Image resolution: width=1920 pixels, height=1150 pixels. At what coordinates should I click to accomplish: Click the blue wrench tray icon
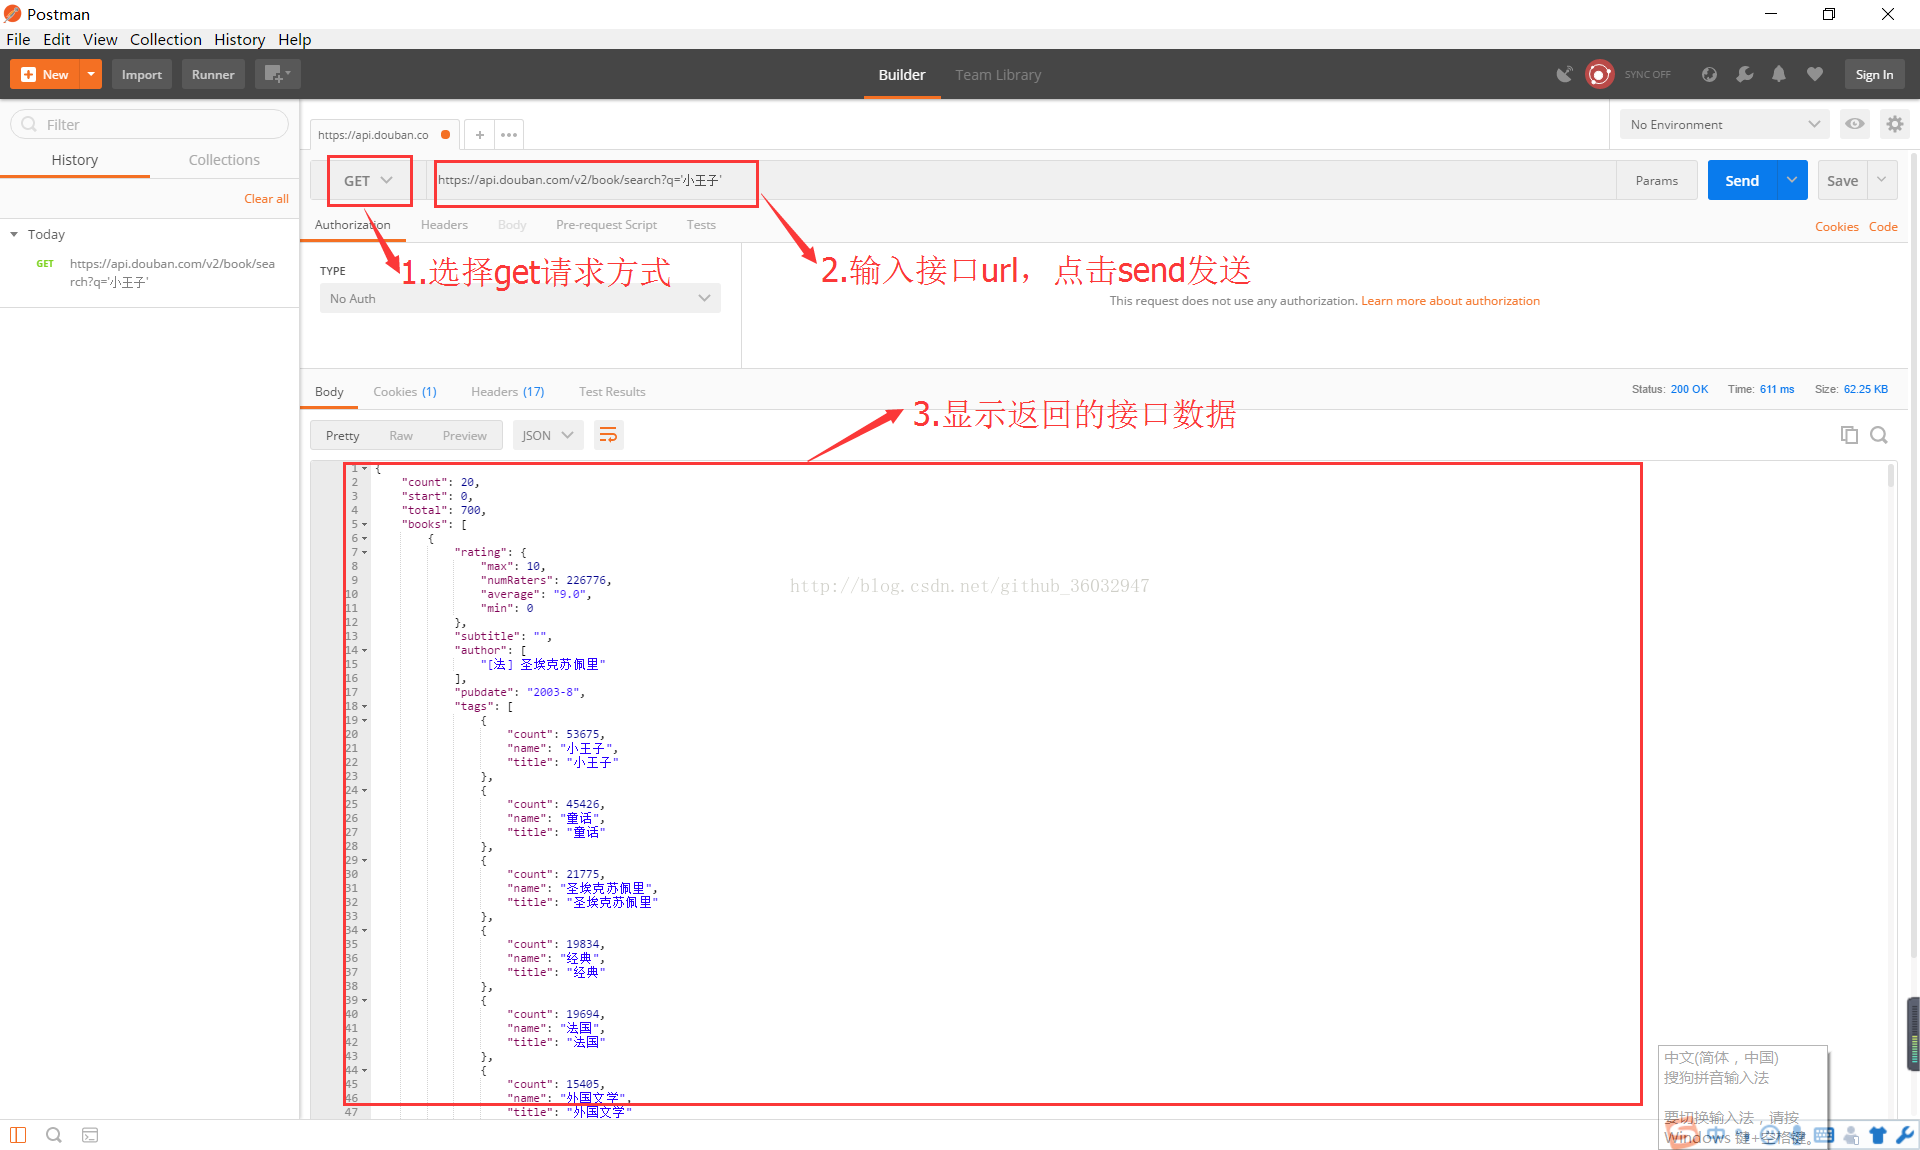click(1905, 1135)
